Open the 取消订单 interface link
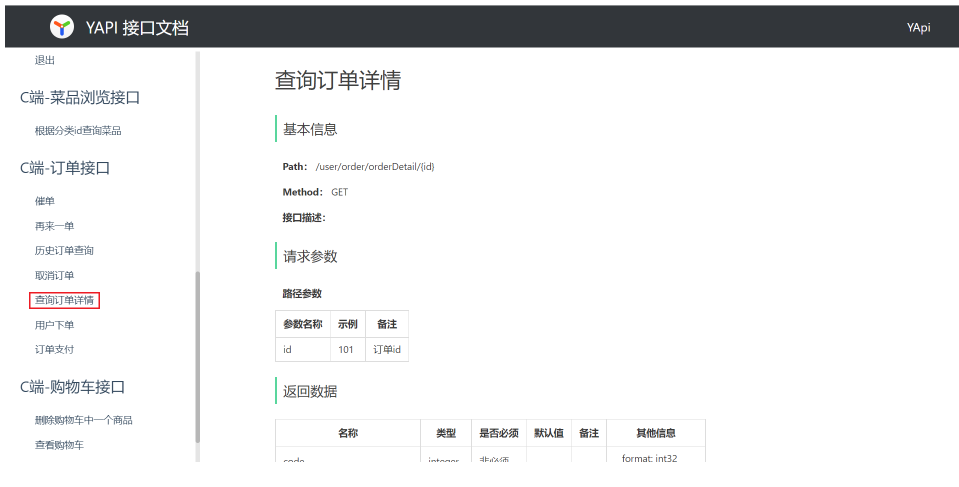959x487 pixels. click(x=54, y=275)
